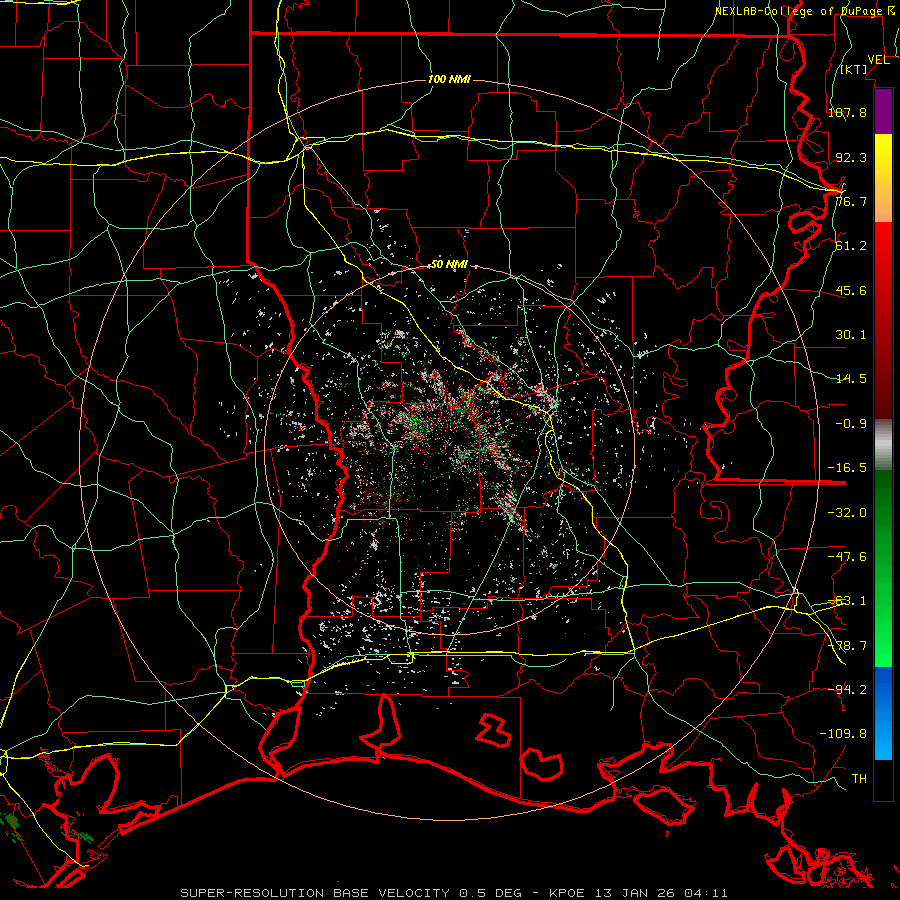900x900 pixels.
Task: Click the 92.3 velocity scale value
Action: point(851,157)
